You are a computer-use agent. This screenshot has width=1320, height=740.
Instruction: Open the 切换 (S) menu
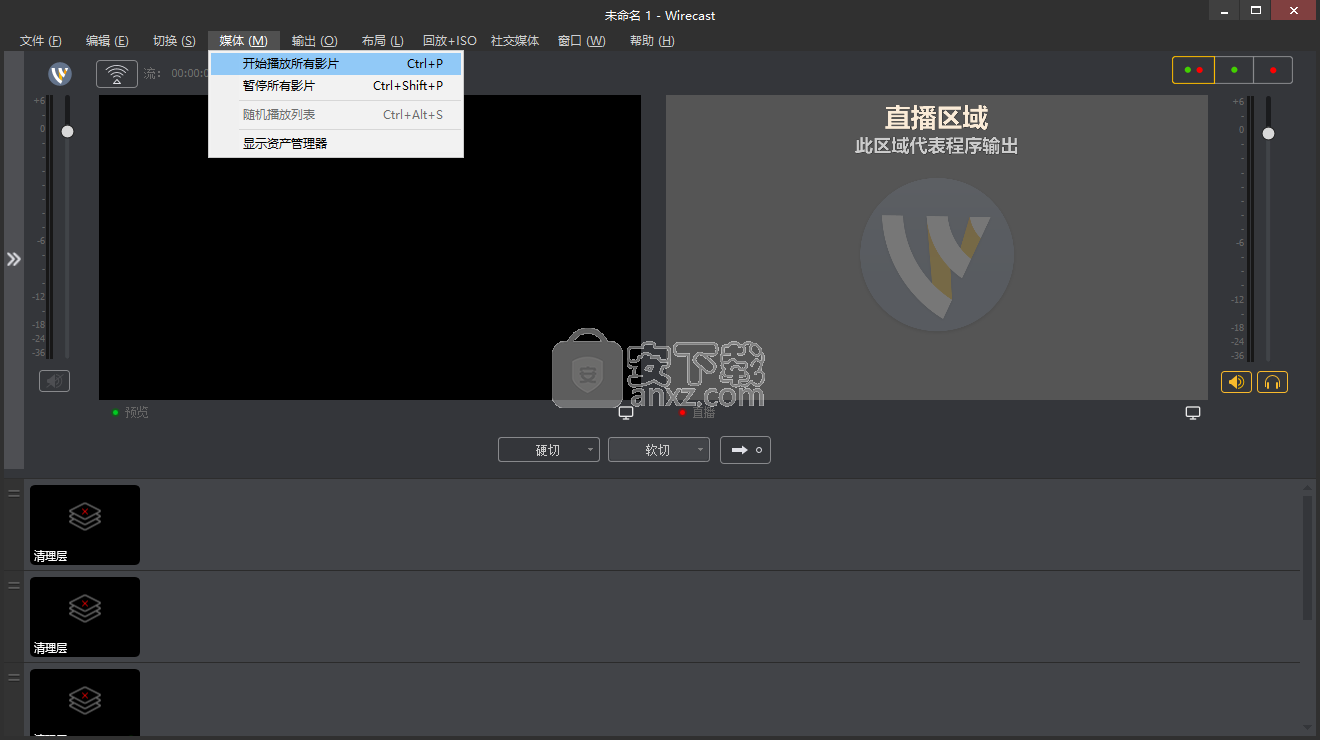[174, 41]
